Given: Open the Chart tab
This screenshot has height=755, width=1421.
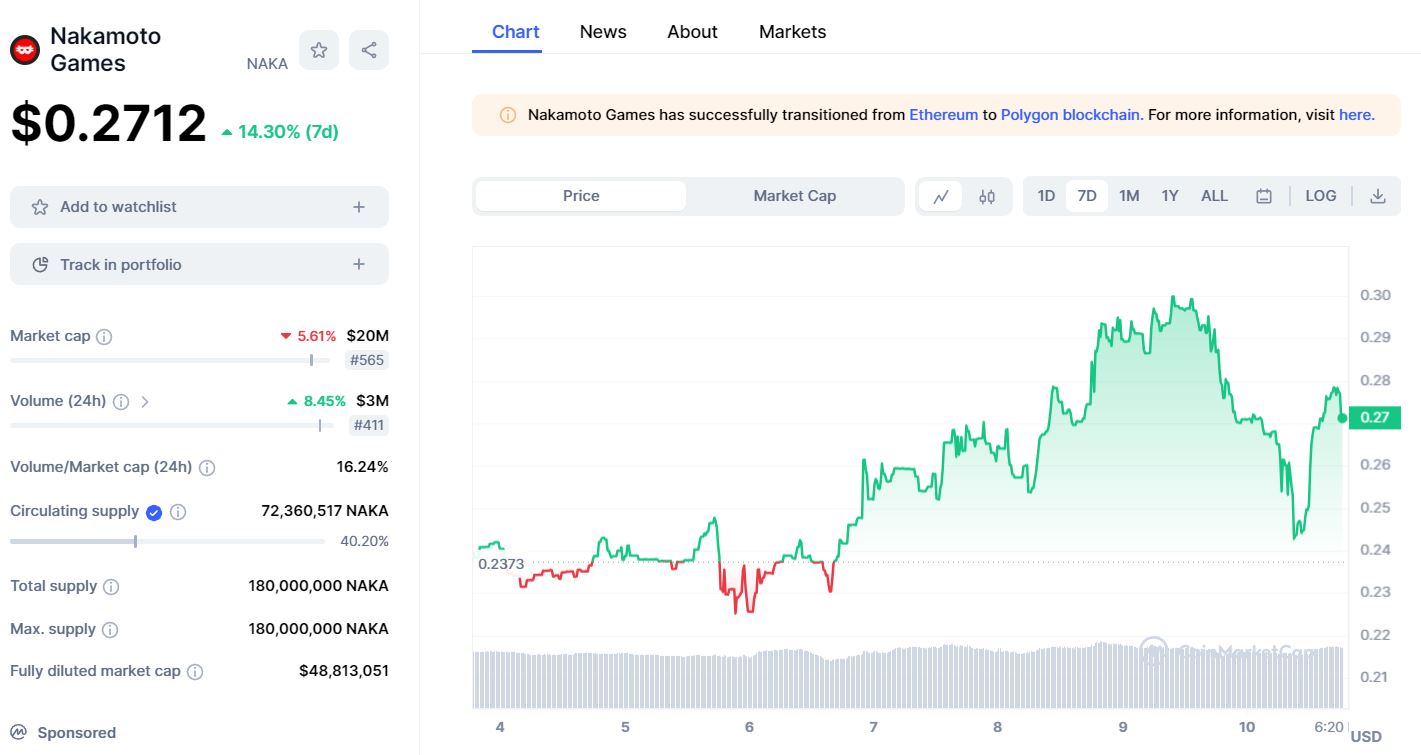Looking at the screenshot, I should coord(516,32).
